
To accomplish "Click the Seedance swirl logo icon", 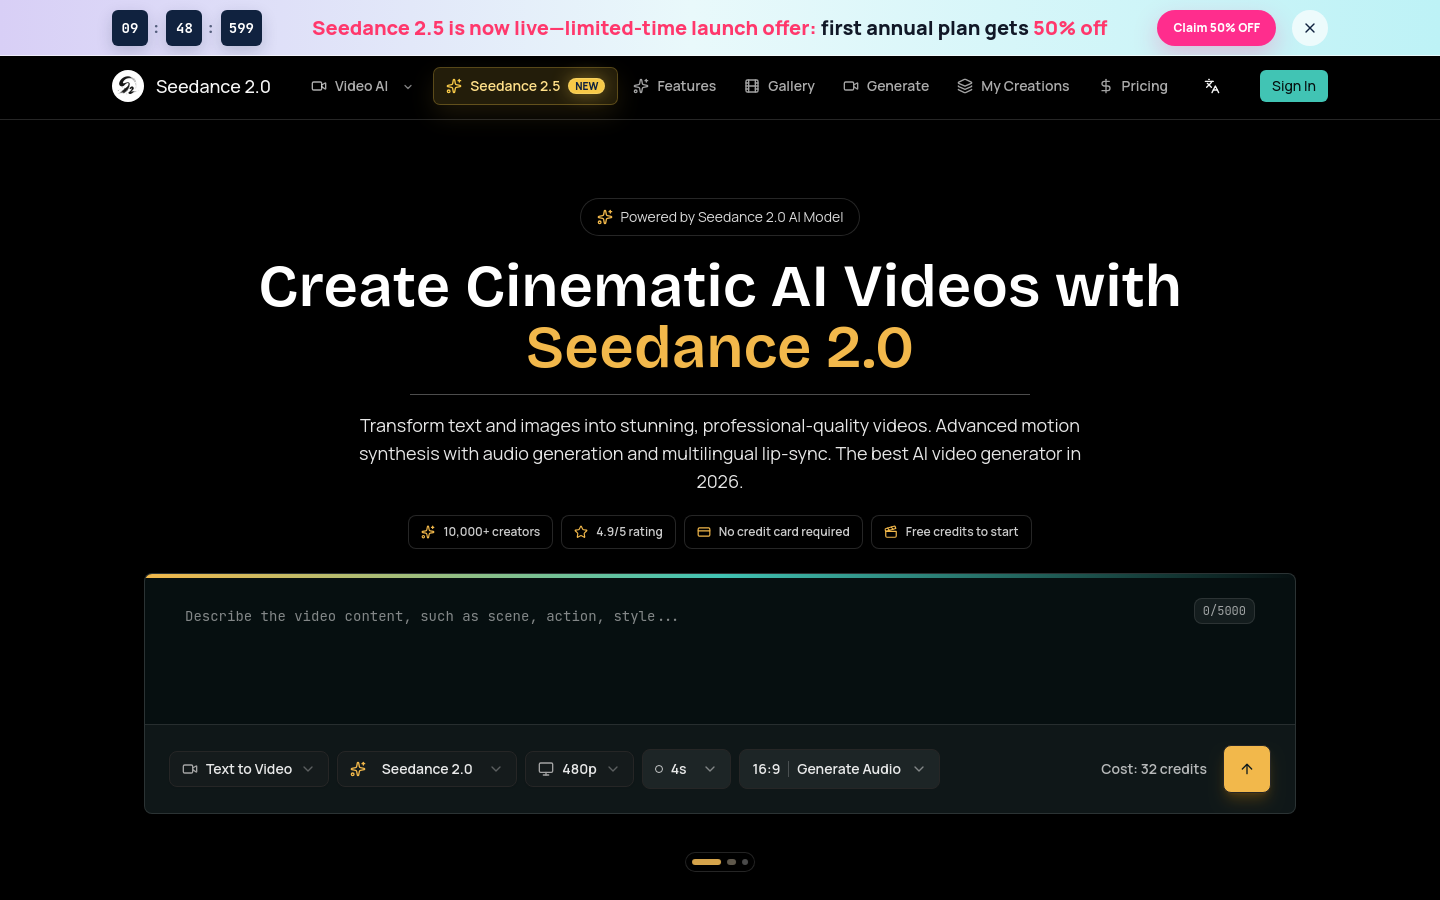I will click(128, 86).
